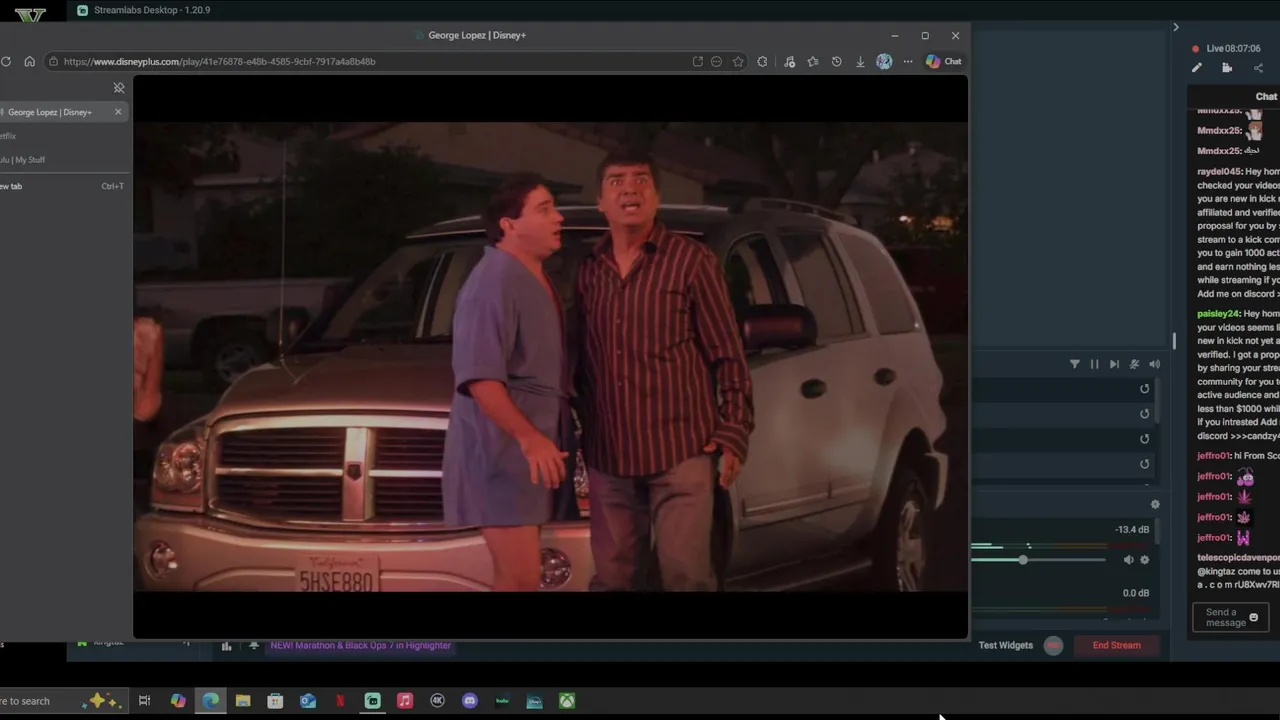Open the media music-note toolbar icon
The image size is (1280, 720).
click(x=789, y=61)
